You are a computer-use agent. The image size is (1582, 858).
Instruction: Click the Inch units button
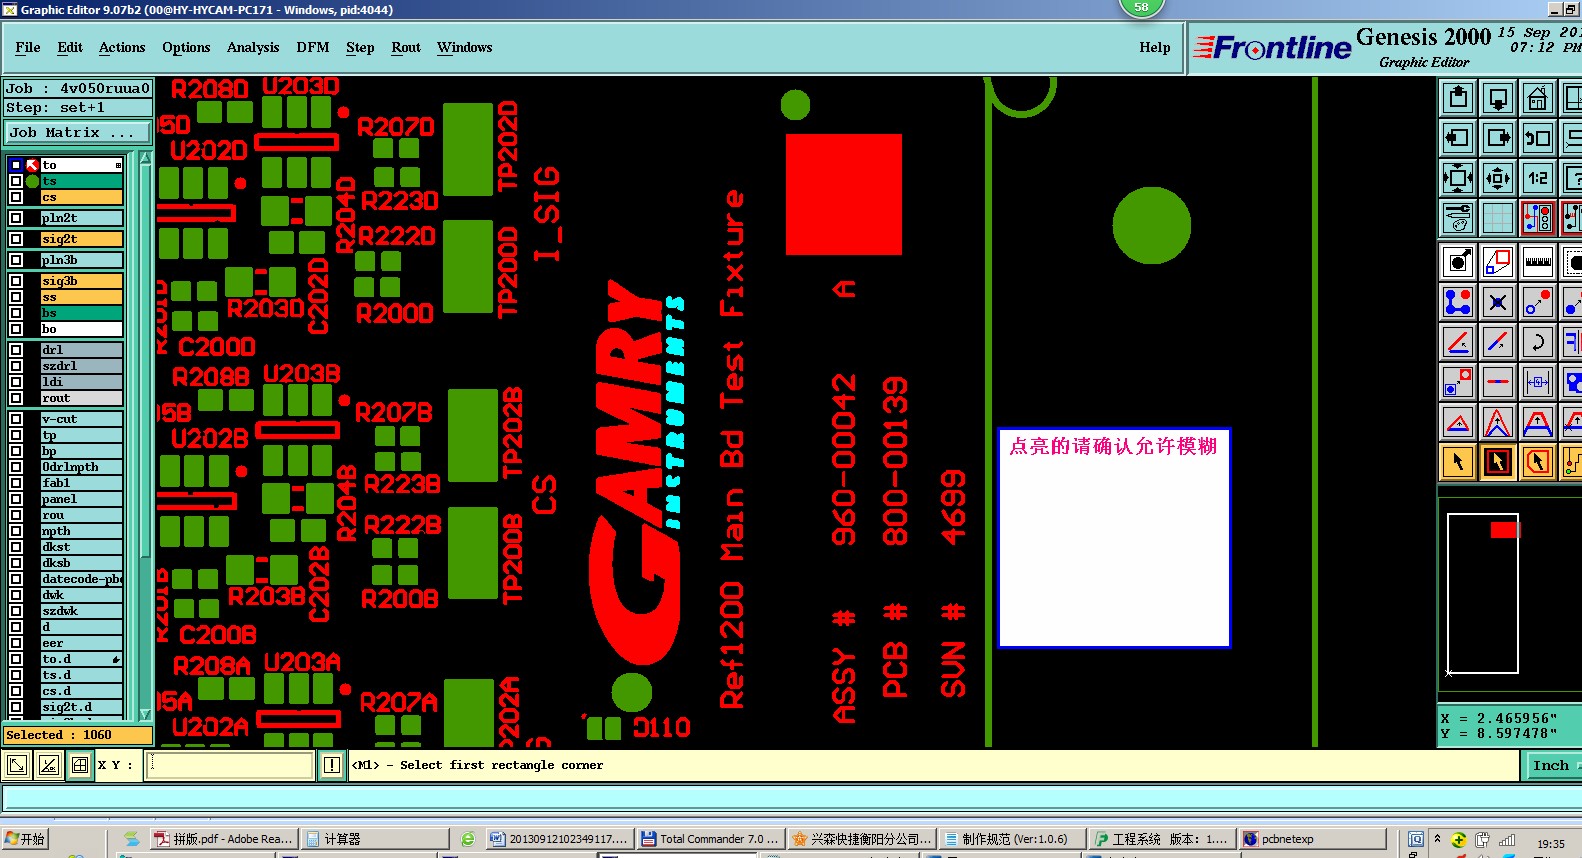tap(1551, 765)
